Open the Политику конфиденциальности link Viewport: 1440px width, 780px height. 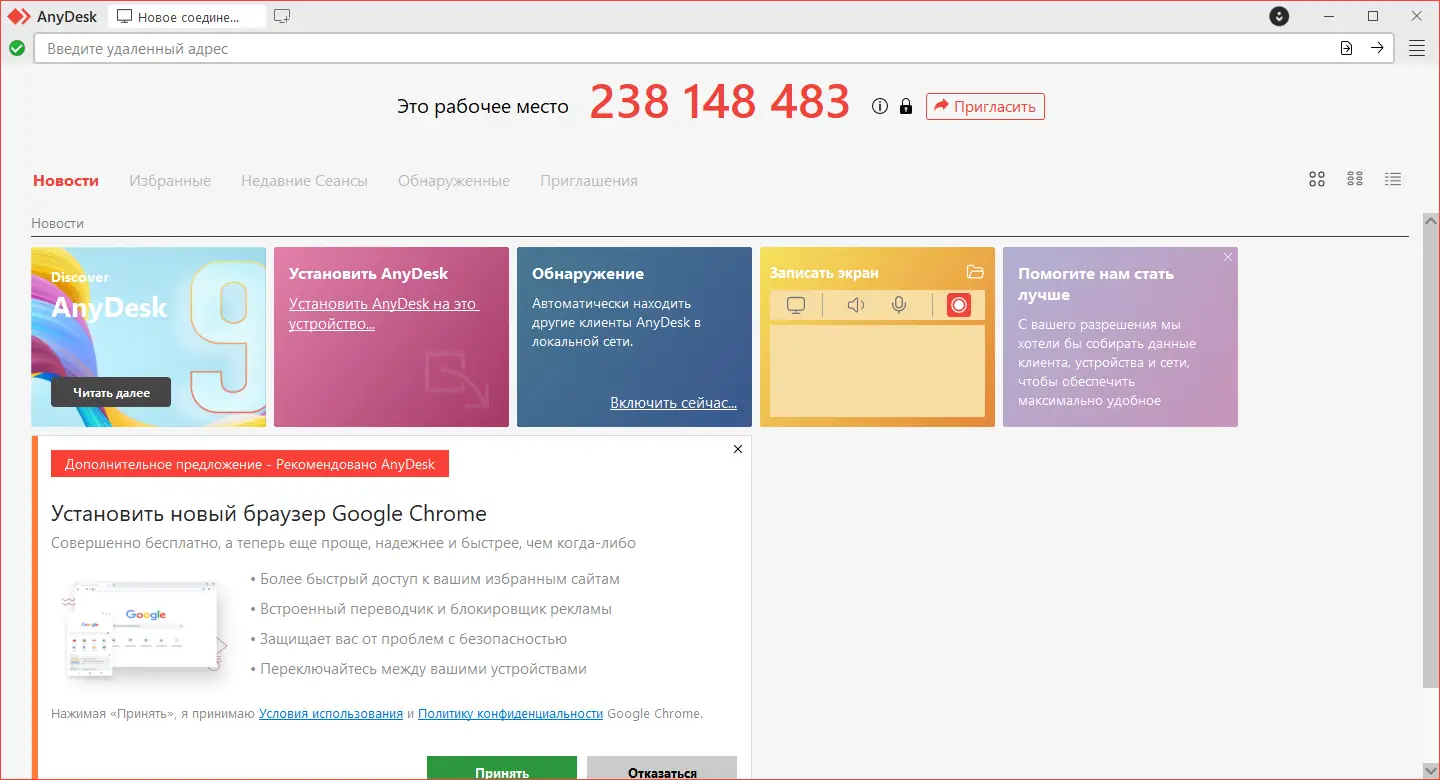511,714
